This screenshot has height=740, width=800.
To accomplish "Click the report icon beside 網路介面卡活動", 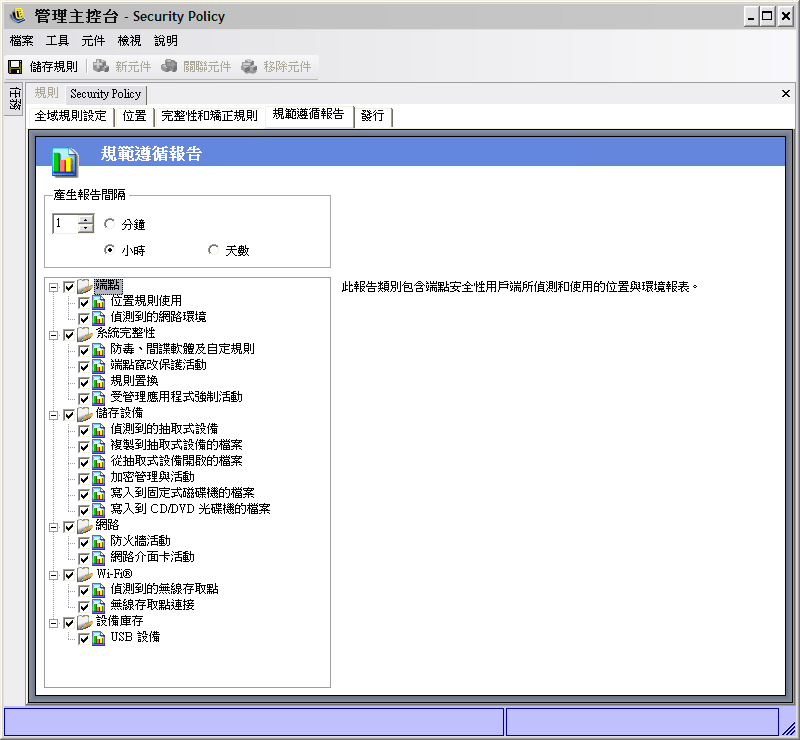I will 99,558.
